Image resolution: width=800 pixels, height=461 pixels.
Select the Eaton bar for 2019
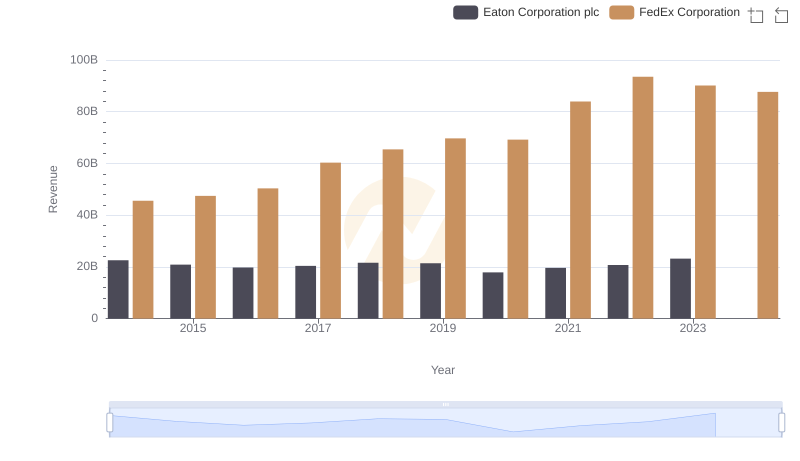click(431, 291)
